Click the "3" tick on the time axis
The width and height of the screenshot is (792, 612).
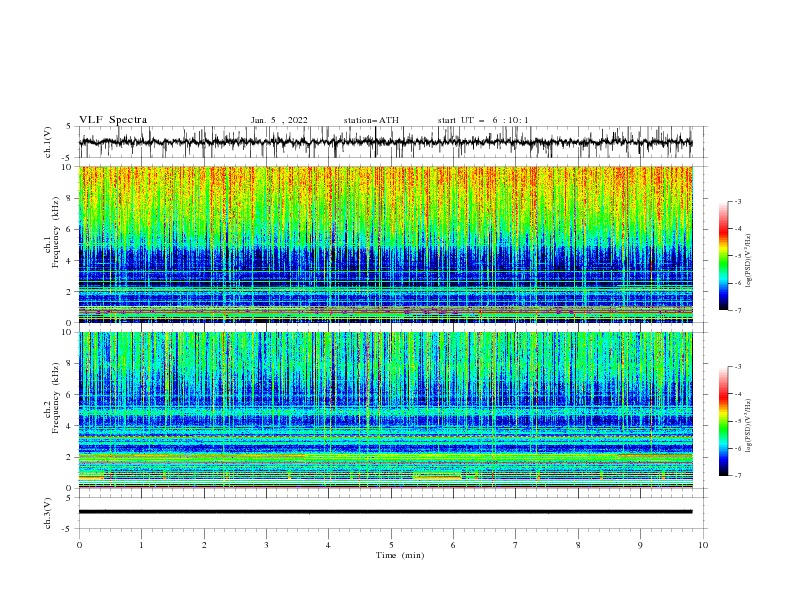point(267,545)
